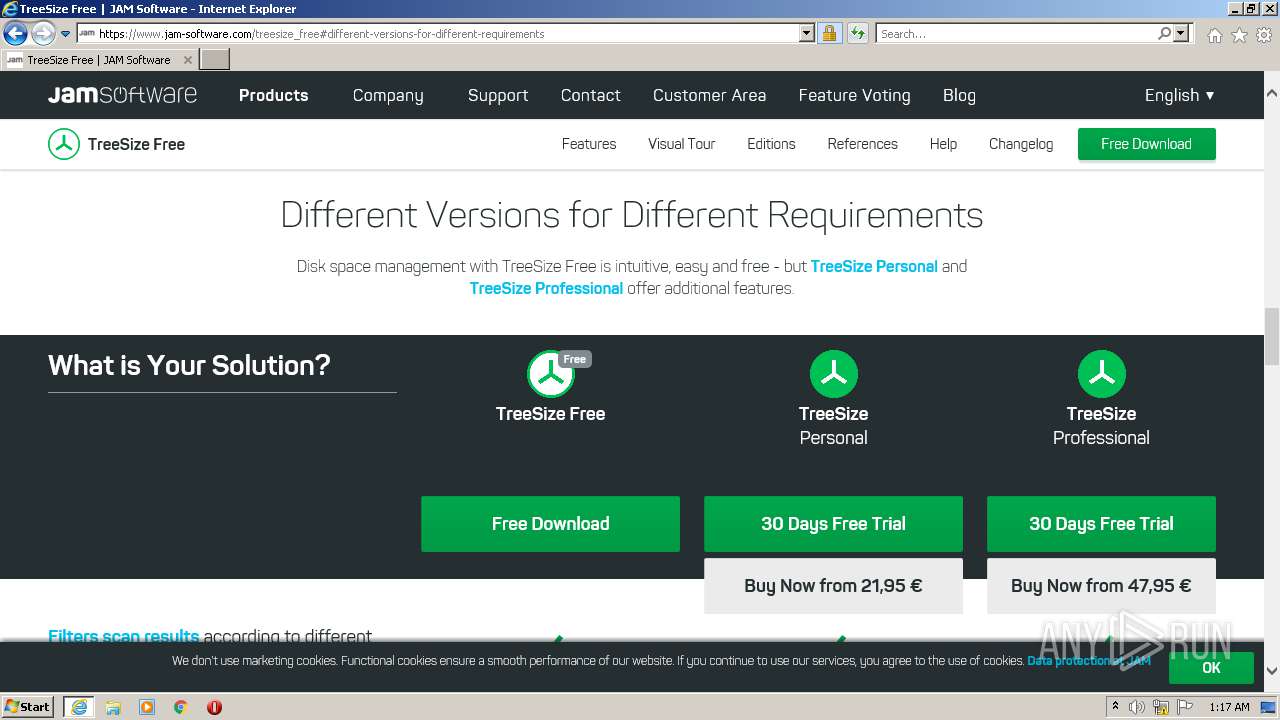The image size is (1280, 720).
Task: Open a new blank tab
Action: pos(215,59)
